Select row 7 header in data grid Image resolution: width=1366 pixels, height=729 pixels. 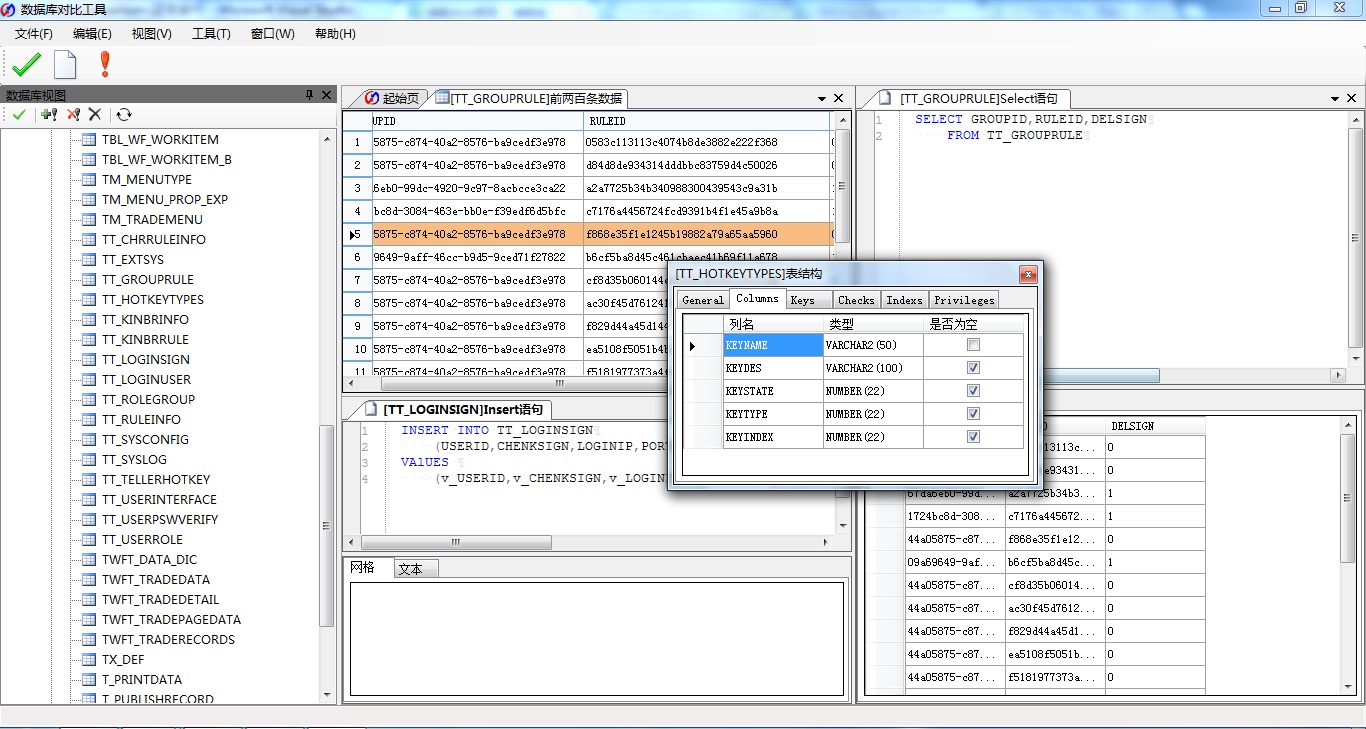tap(358, 280)
